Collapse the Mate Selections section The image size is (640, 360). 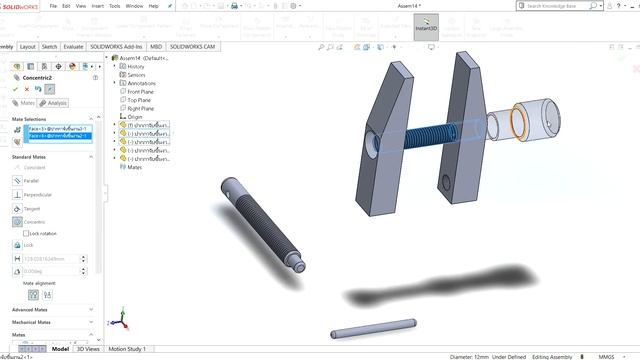coord(91,119)
